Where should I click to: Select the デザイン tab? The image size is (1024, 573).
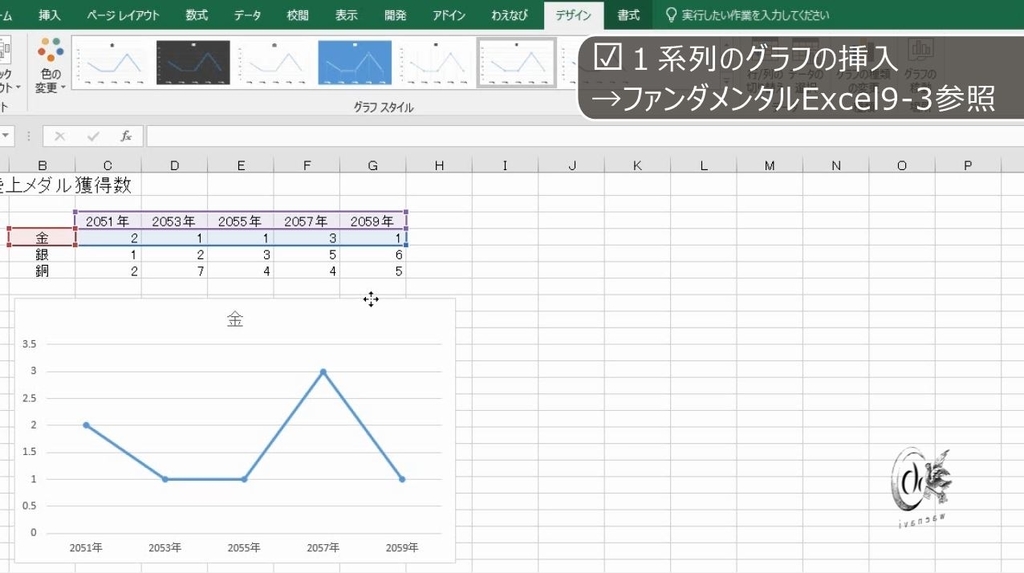573,15
